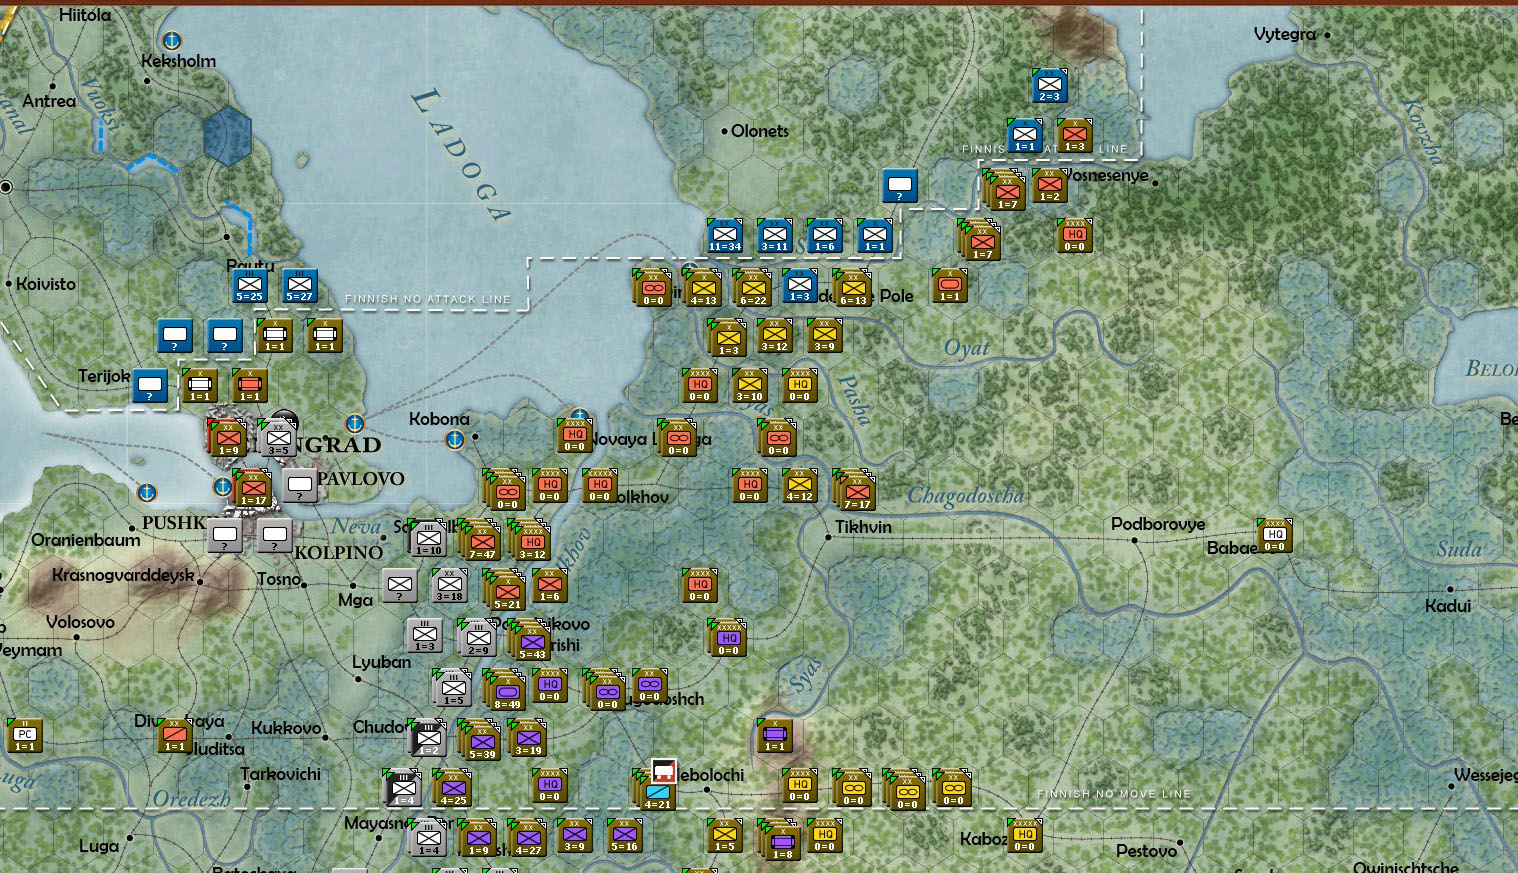Click the Krasnogvardeysk town label
Image resolution: width=1518 pixels, height=873 pixels.
pos(123,575)
